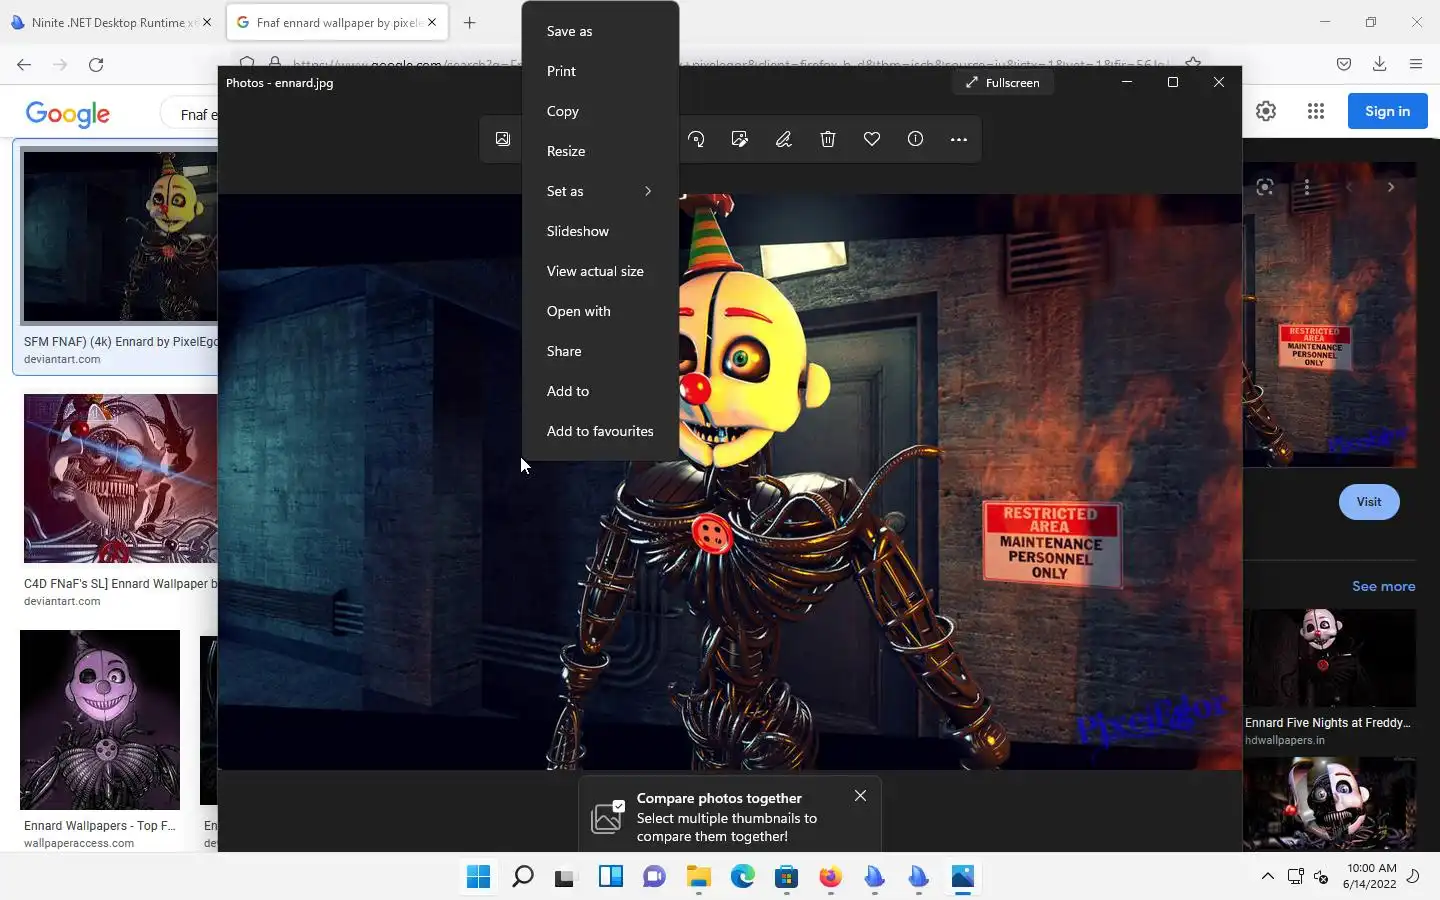Choose Save as from context menu
This screenshot has width=1440, height=900.
(569, 31)
